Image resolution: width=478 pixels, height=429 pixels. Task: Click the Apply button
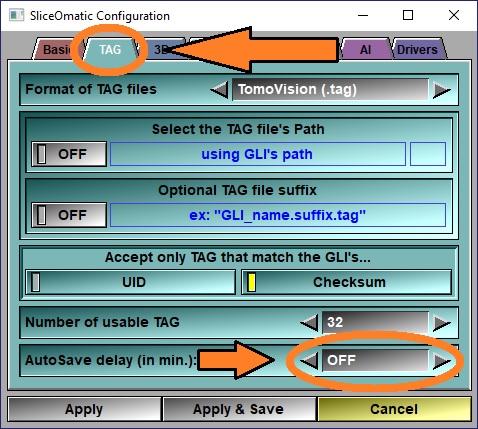(84, 409)
